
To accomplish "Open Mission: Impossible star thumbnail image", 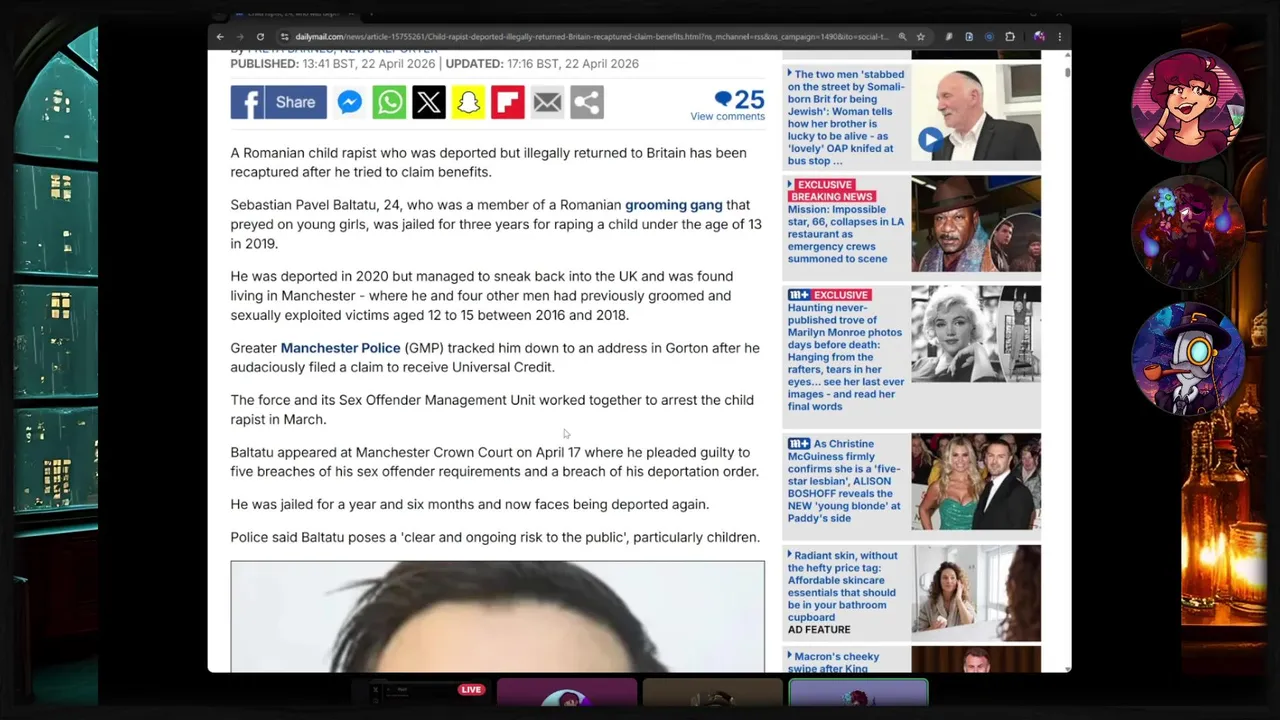I will (x=976, y=224).
